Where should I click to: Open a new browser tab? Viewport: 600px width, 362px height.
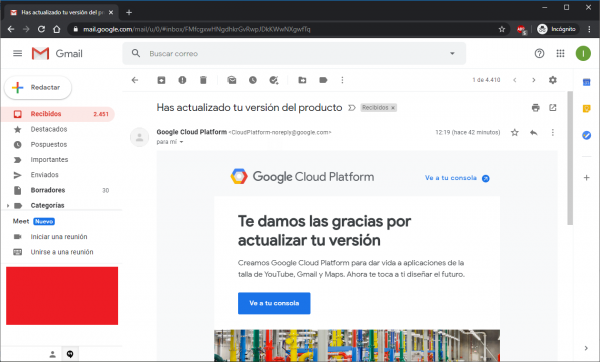point(129,12)
